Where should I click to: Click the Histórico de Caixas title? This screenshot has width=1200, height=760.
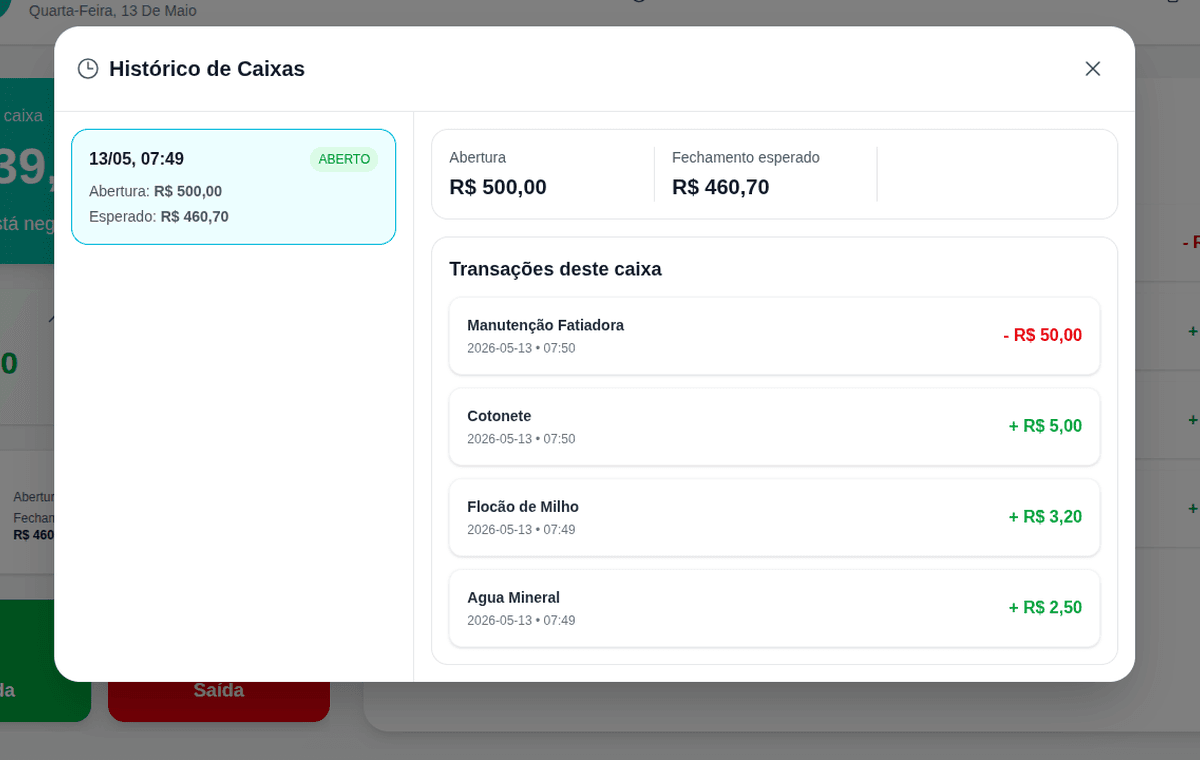click(207, 69)
